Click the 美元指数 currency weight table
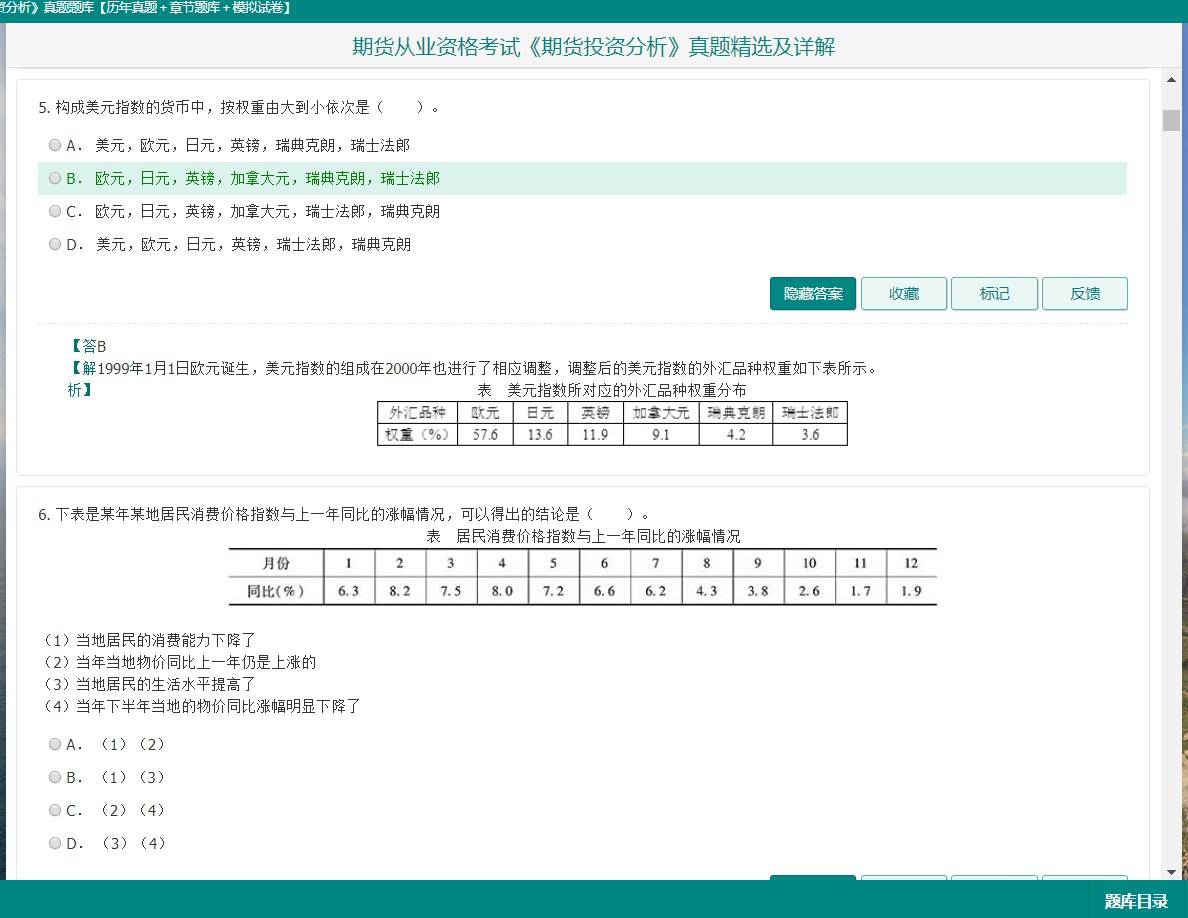1188x918 pixels. (612, 424)
